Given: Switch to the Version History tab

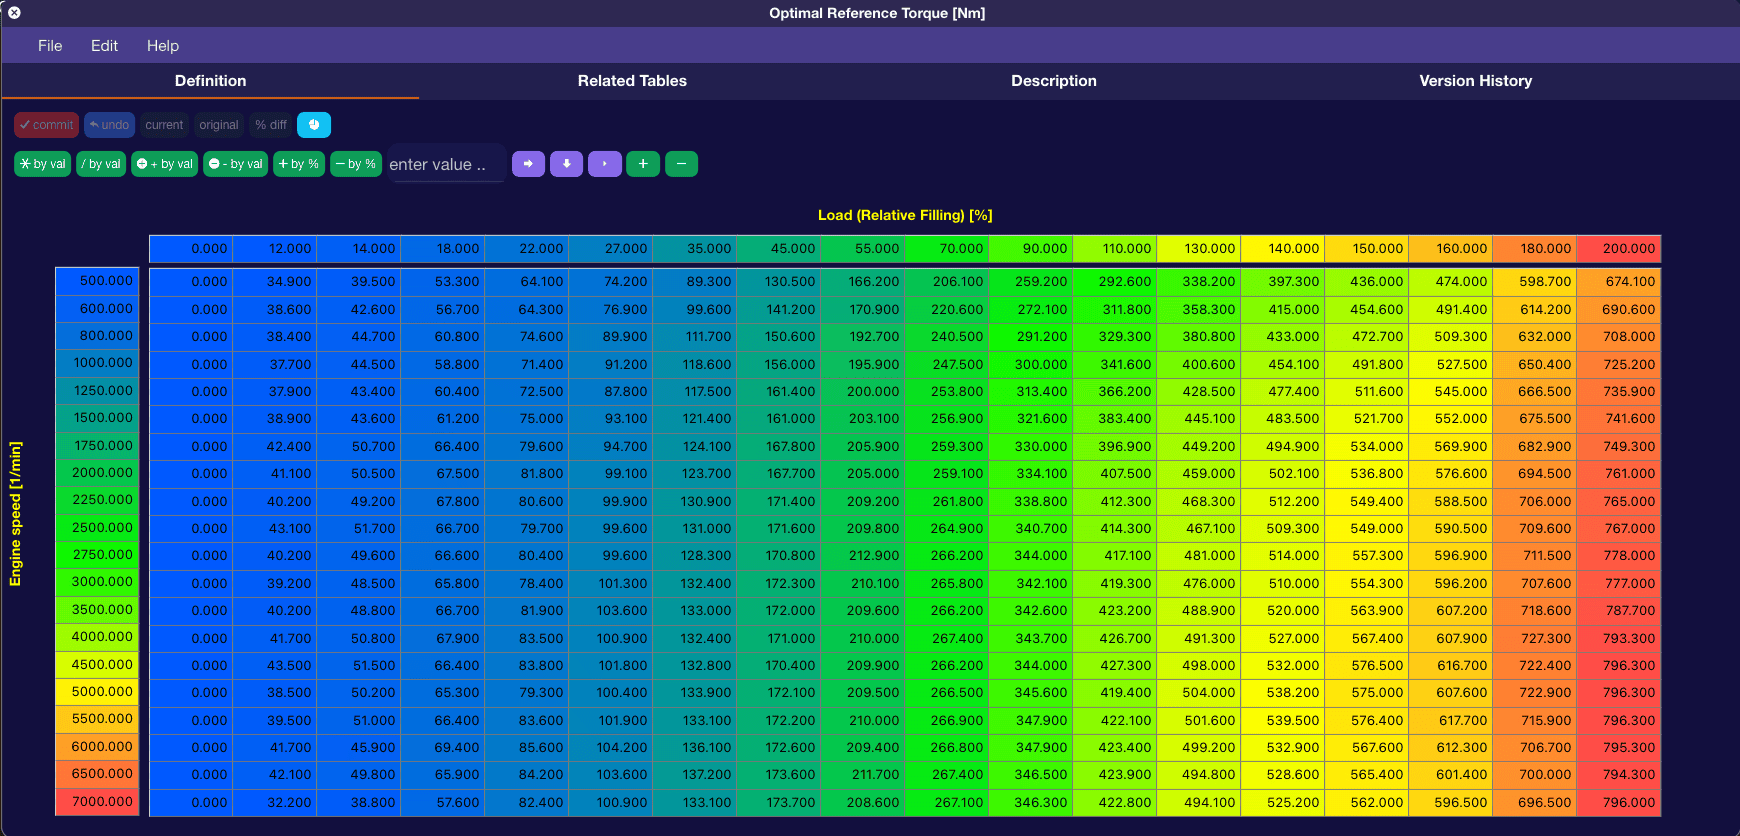Looking at the screenshot, I should (1475, 81).
